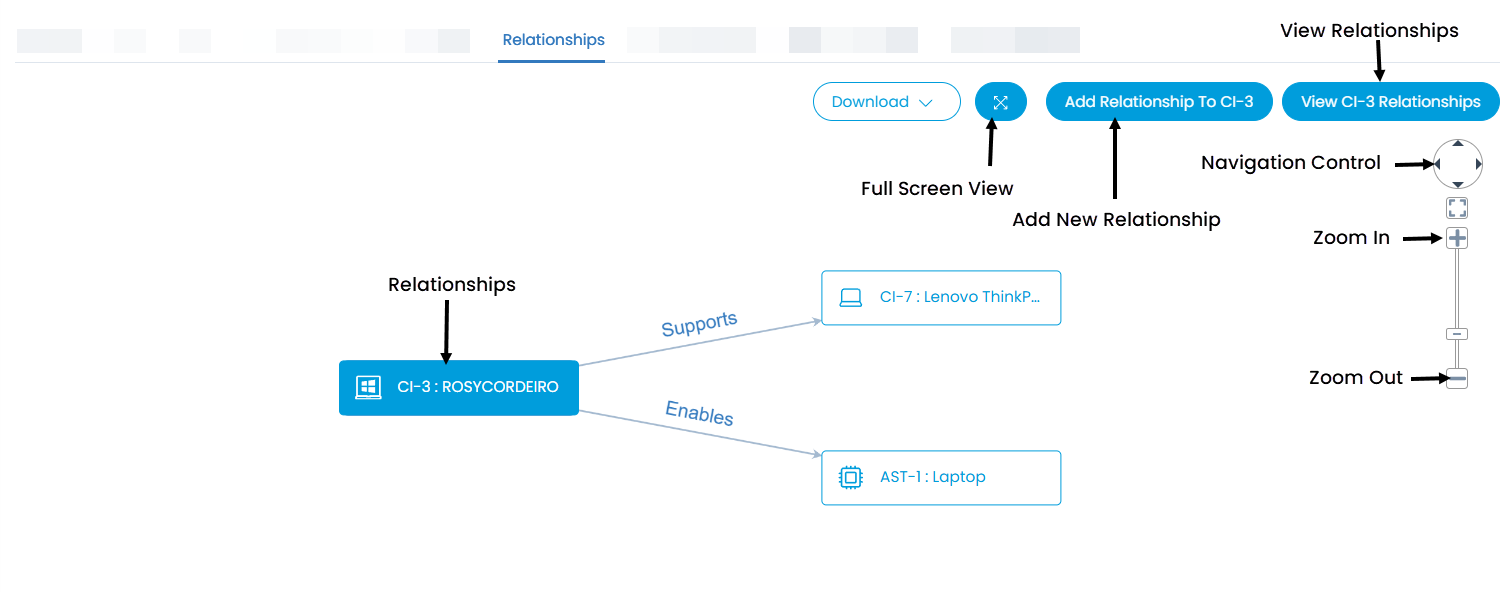This screenshot has height=592, width=1507.
Task: Open Full Screen View of the relationship map
Action: coord(1000,101)
